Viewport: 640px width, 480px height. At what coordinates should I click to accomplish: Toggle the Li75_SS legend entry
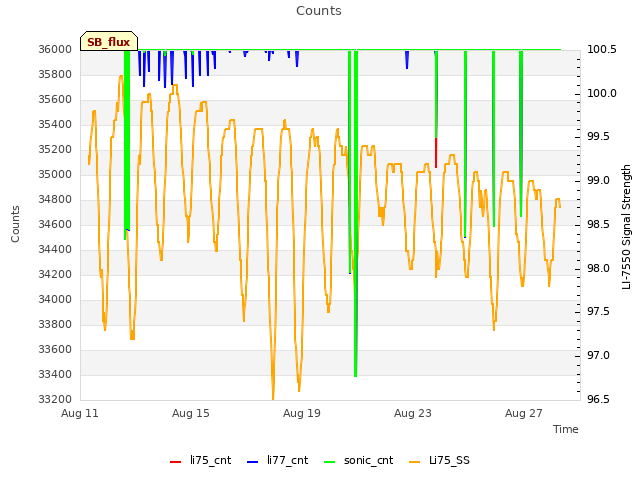coord(439,460)
